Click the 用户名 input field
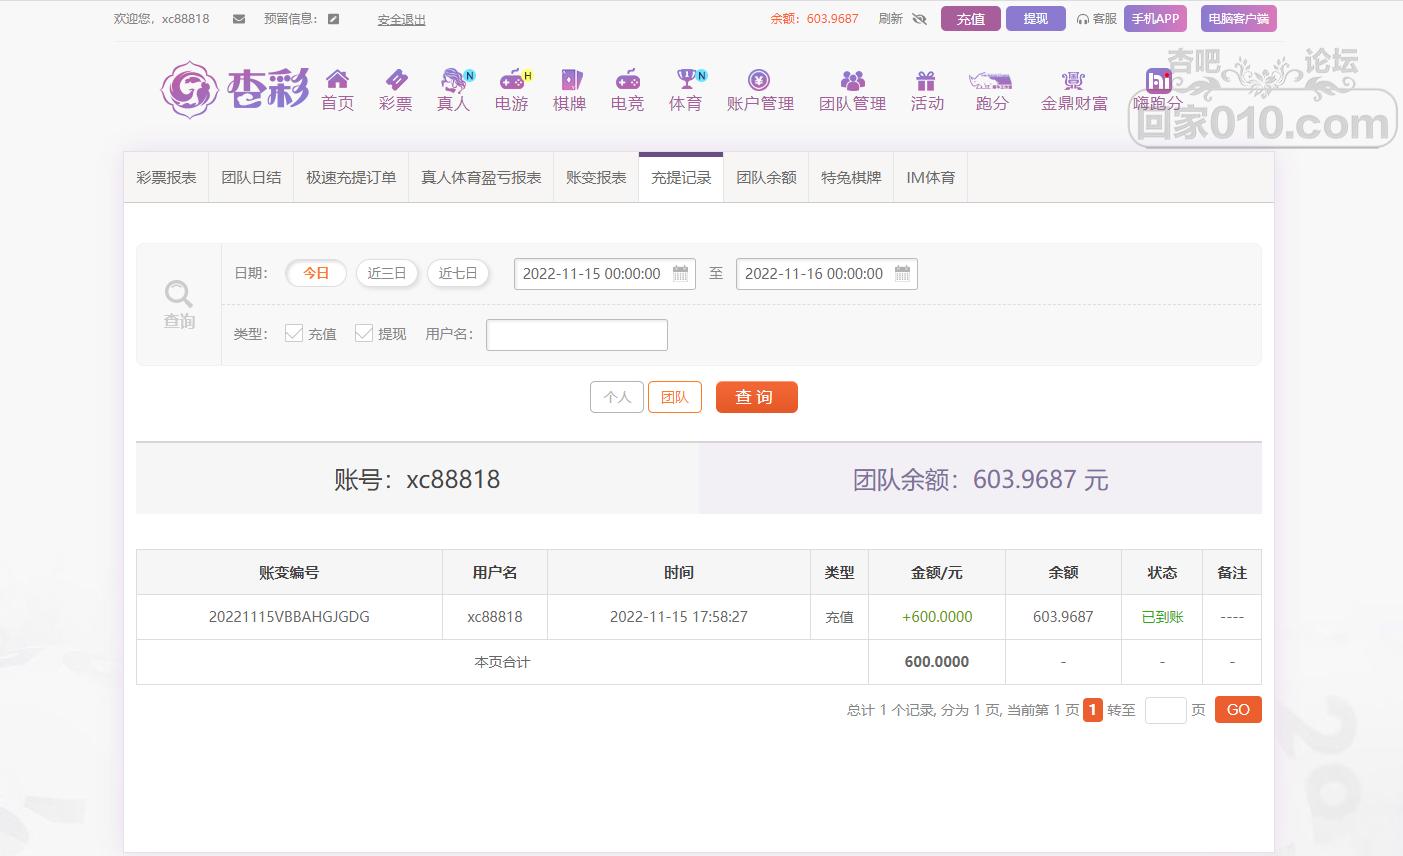 tap(577, 335)
